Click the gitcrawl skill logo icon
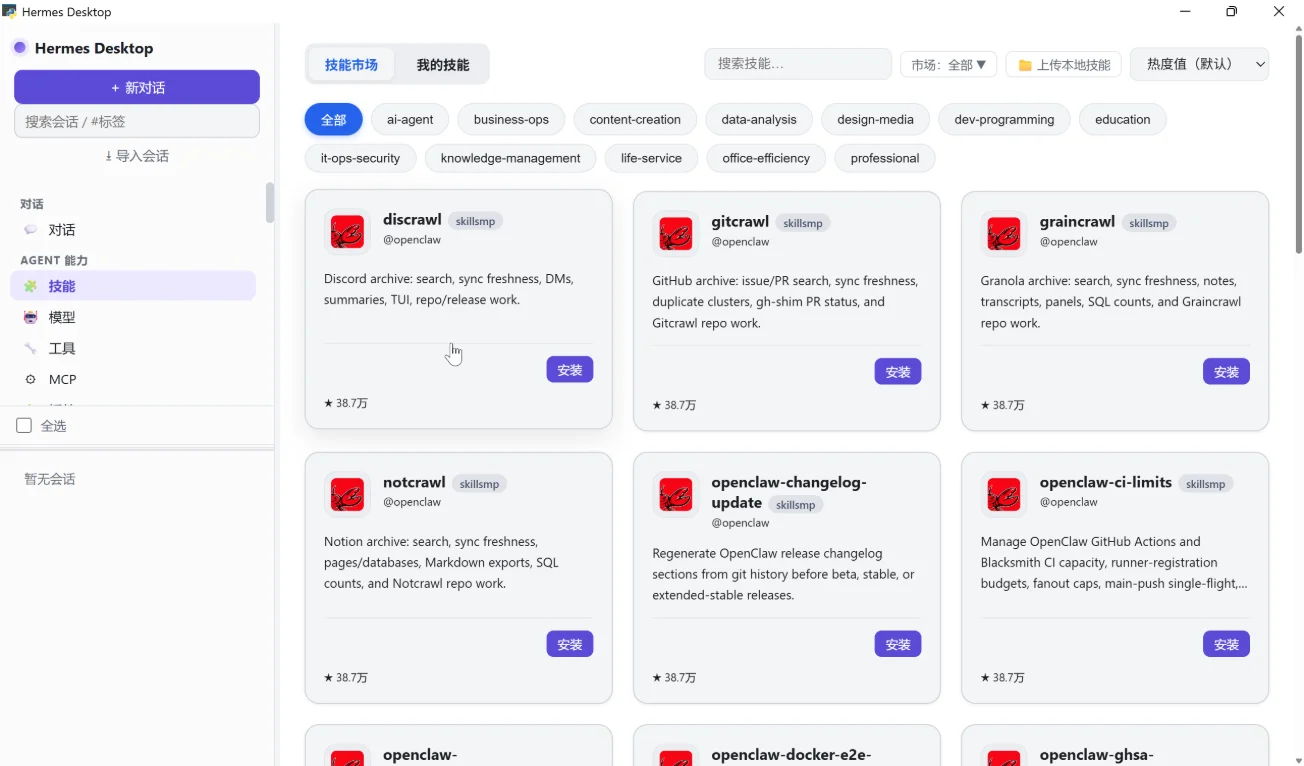 pyautogui.click(x=675, y=234)
